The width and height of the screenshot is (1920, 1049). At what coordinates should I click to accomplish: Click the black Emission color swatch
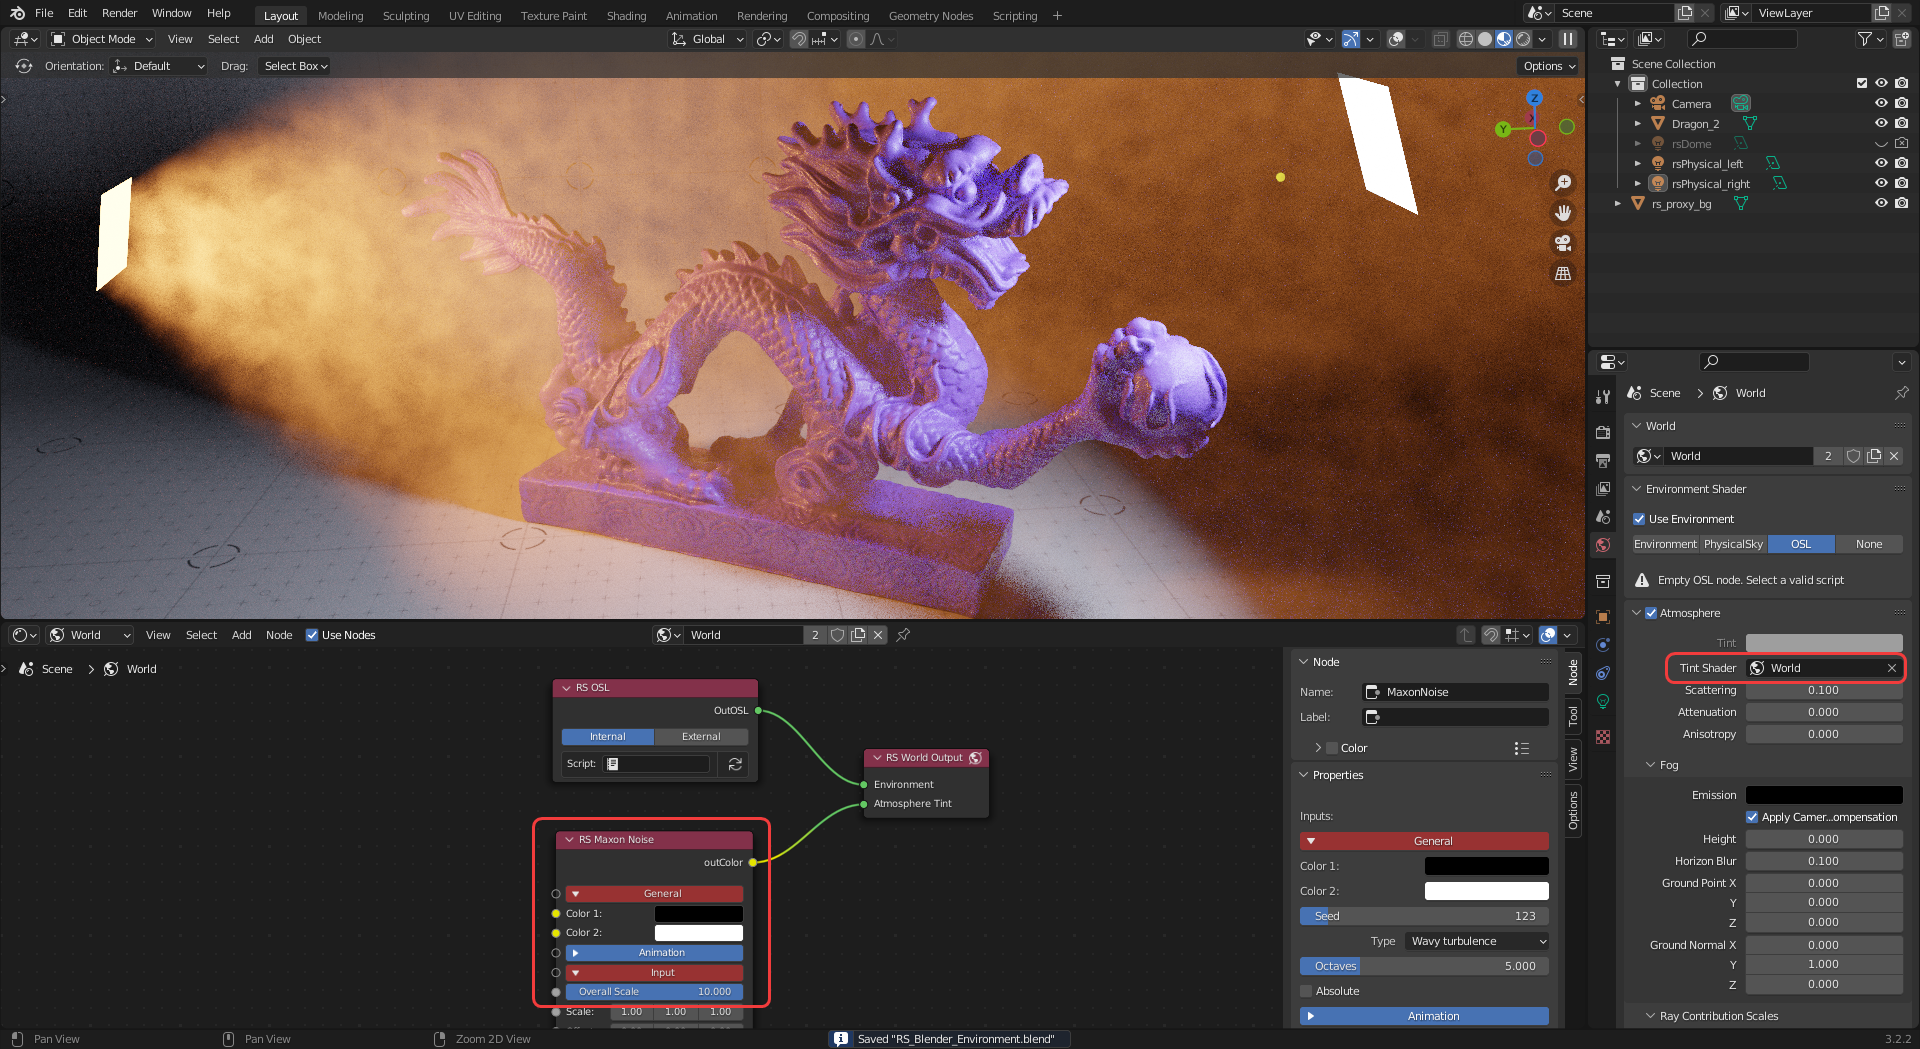click(x=1824, y=795)
